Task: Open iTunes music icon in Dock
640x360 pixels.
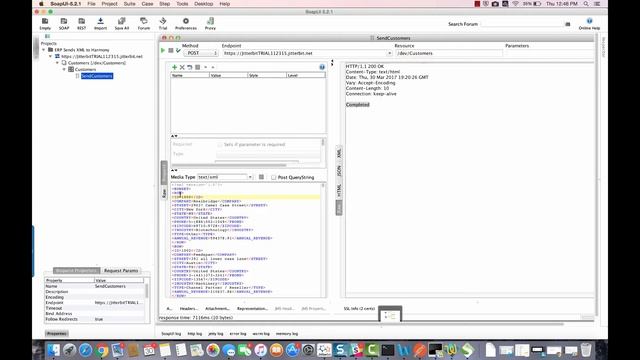Action: click(x=260, y=350)
